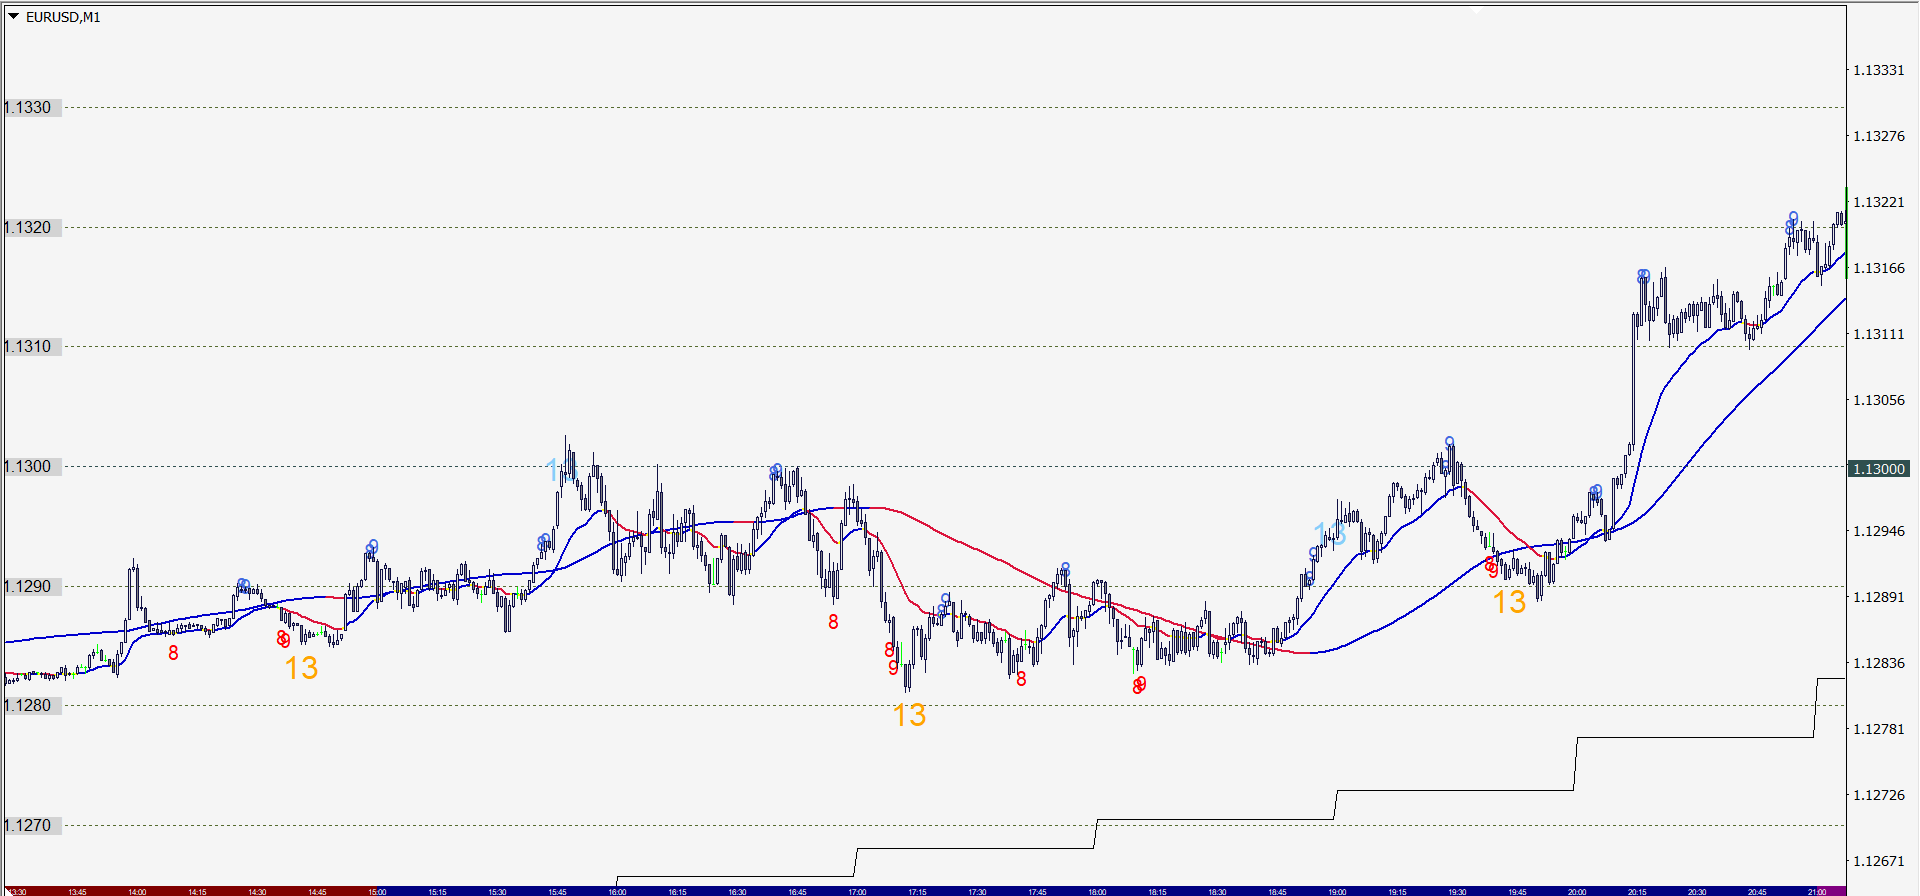Pick the 19:30 tick on the time axis
1920x896 pixels.
[x=1457, y=891]
